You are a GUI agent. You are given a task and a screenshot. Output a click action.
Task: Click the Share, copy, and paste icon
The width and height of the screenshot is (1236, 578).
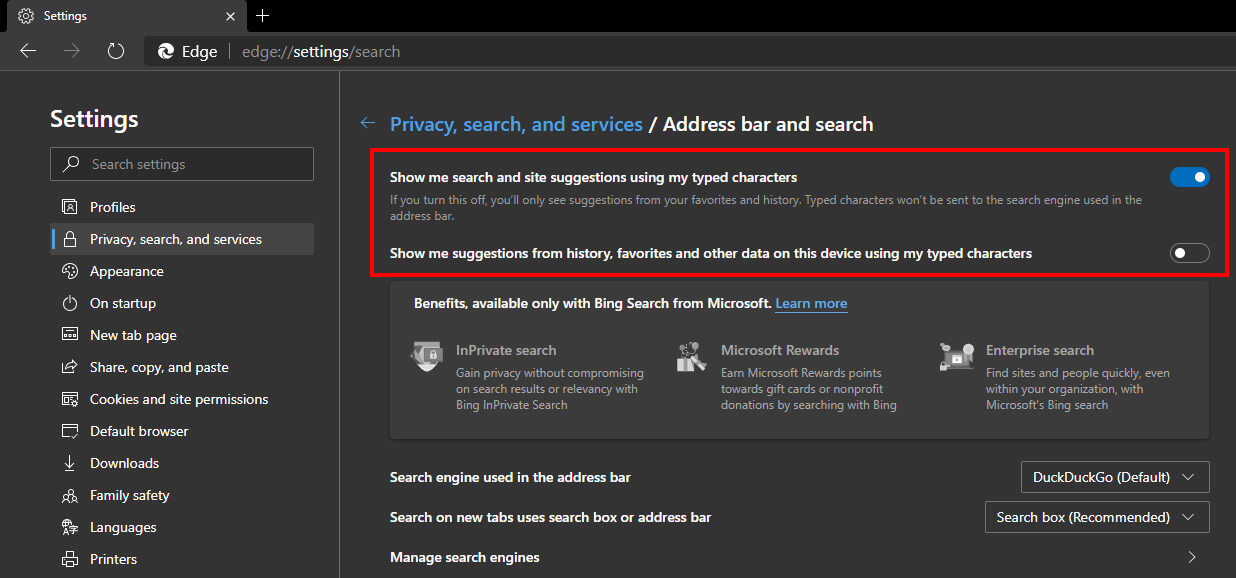tap(70, 367)
